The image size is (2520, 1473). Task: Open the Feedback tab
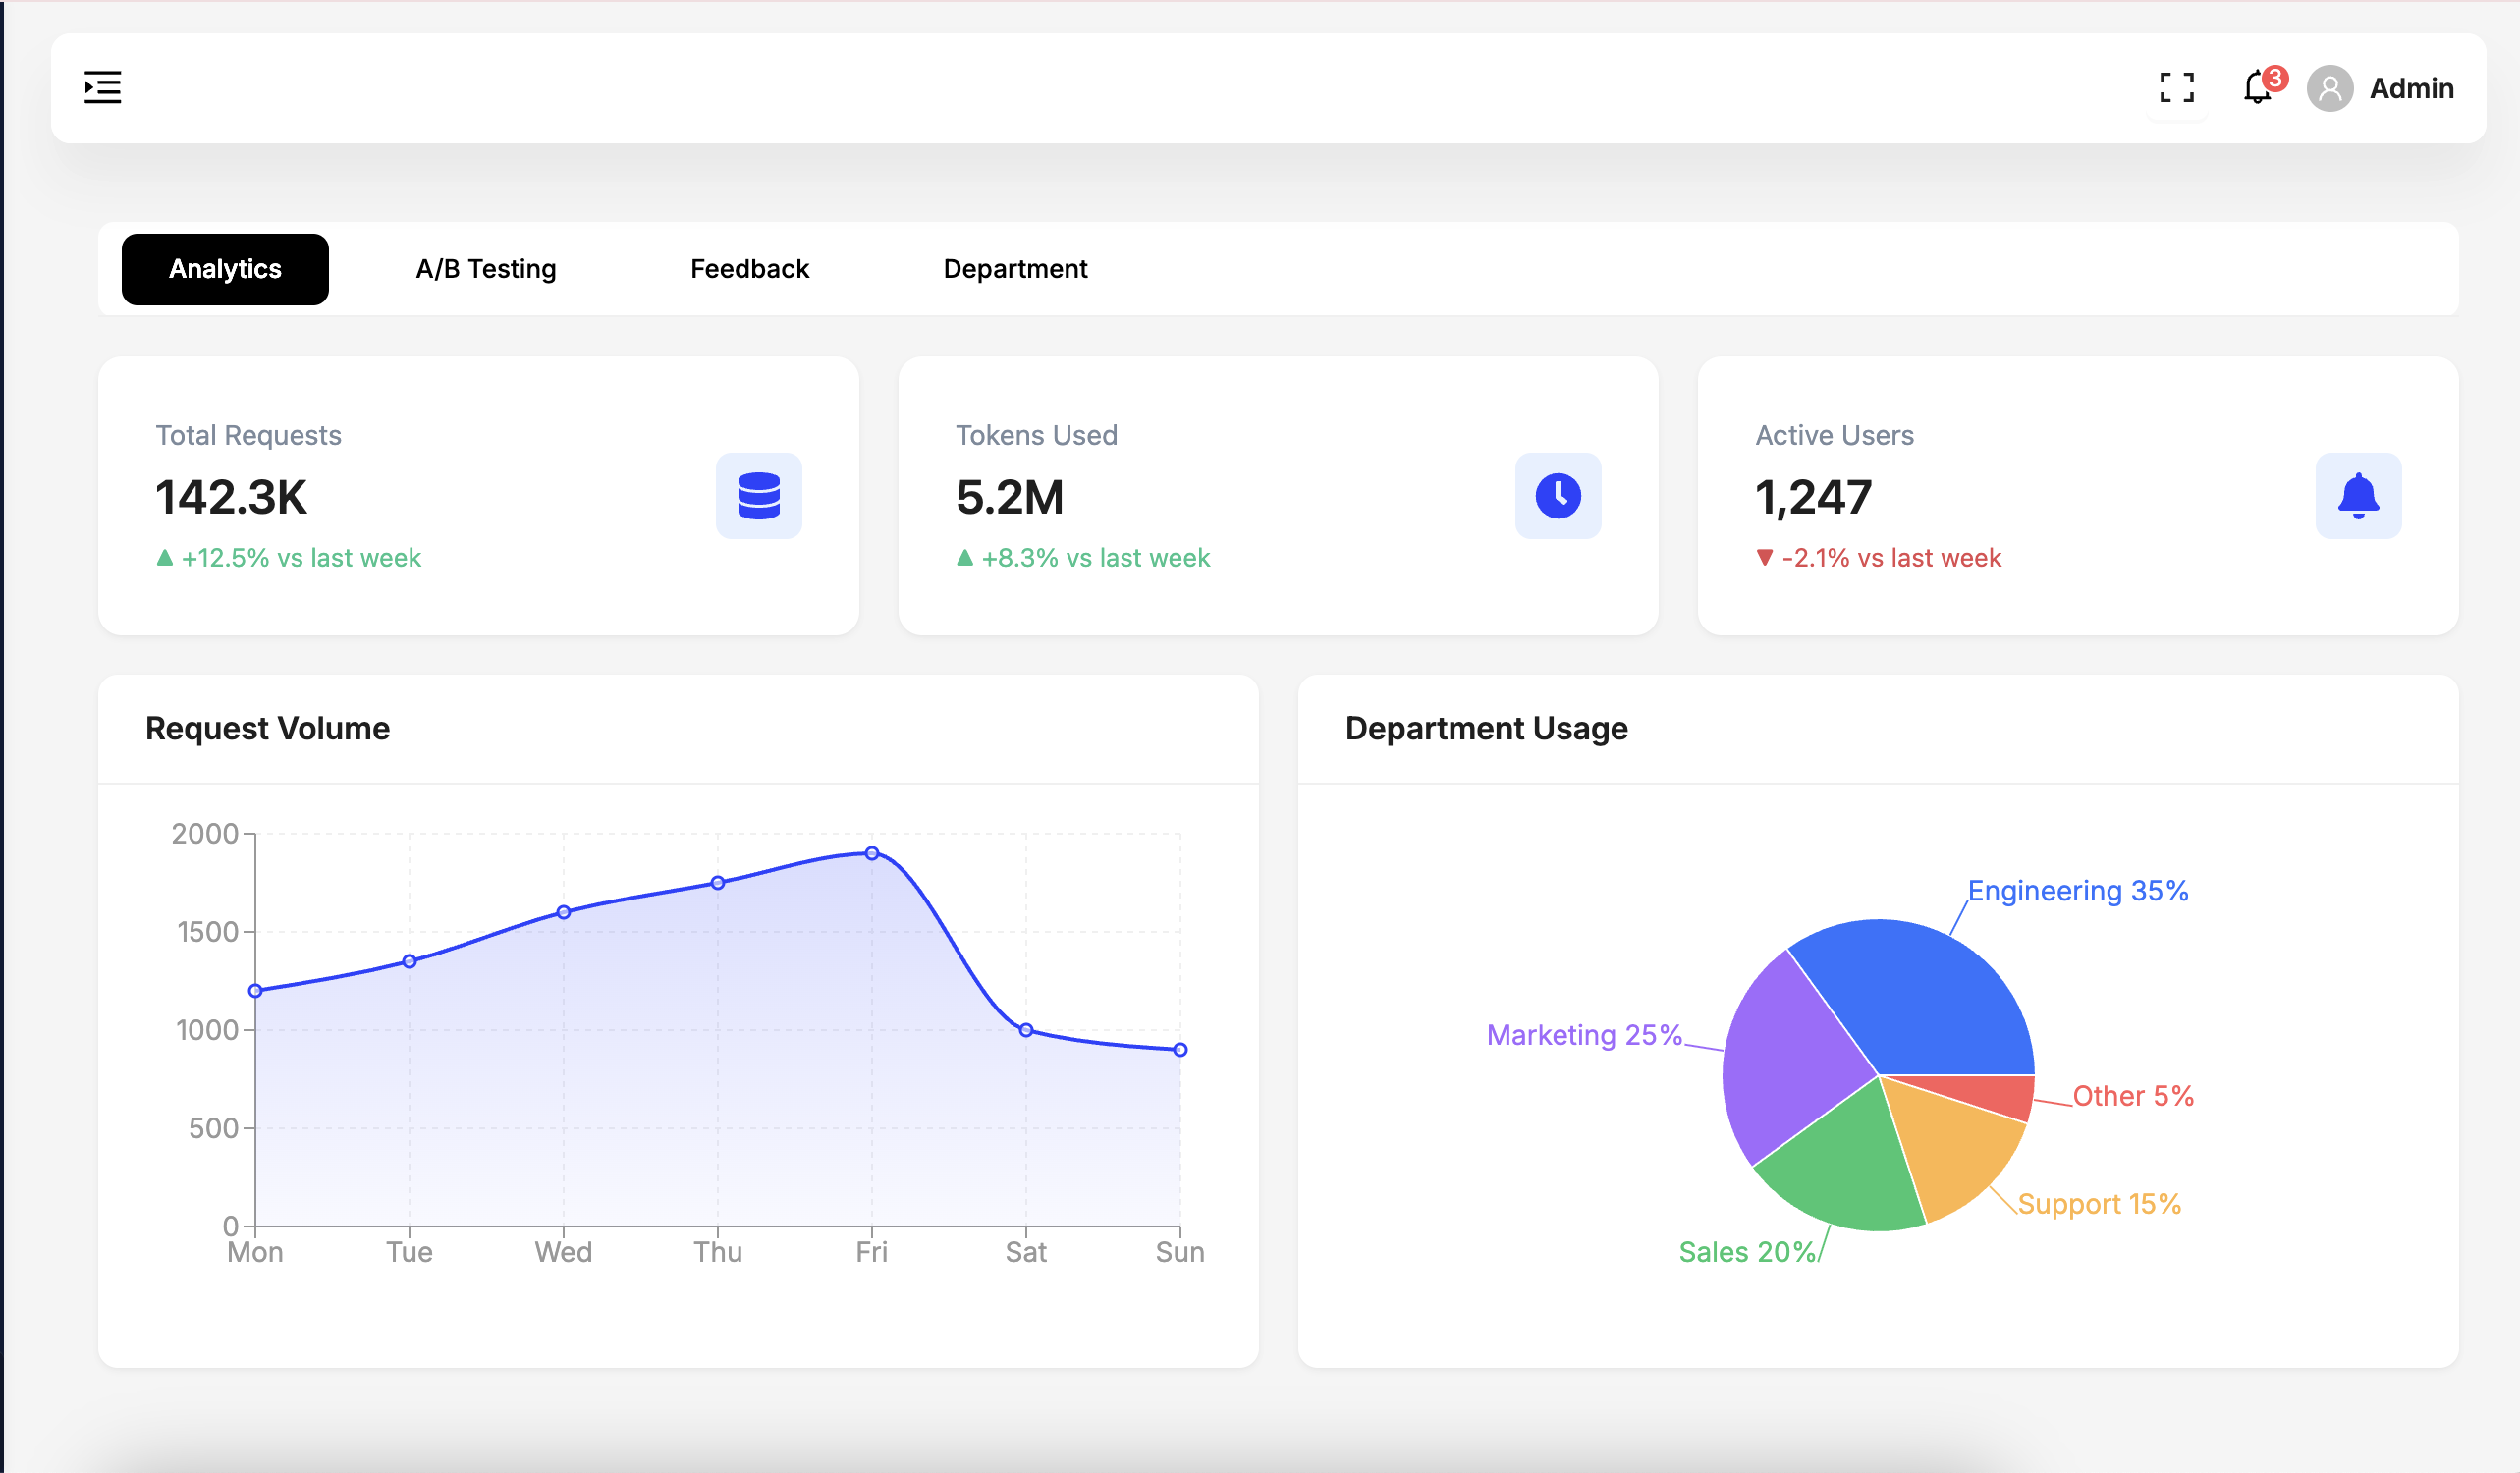point(749,269)
